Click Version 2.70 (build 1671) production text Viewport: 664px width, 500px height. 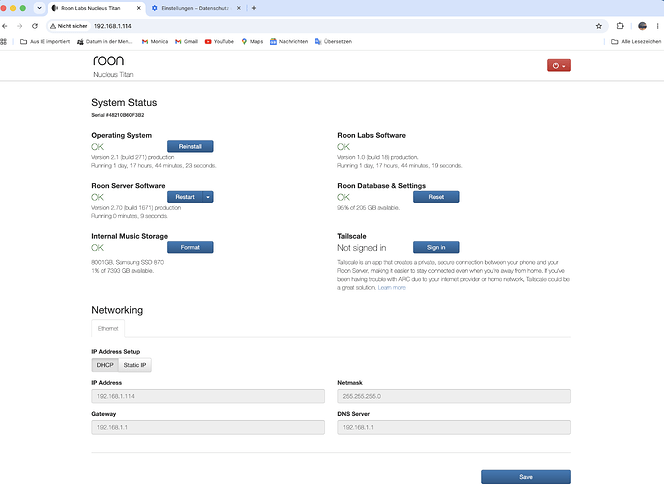click(136, 208)
